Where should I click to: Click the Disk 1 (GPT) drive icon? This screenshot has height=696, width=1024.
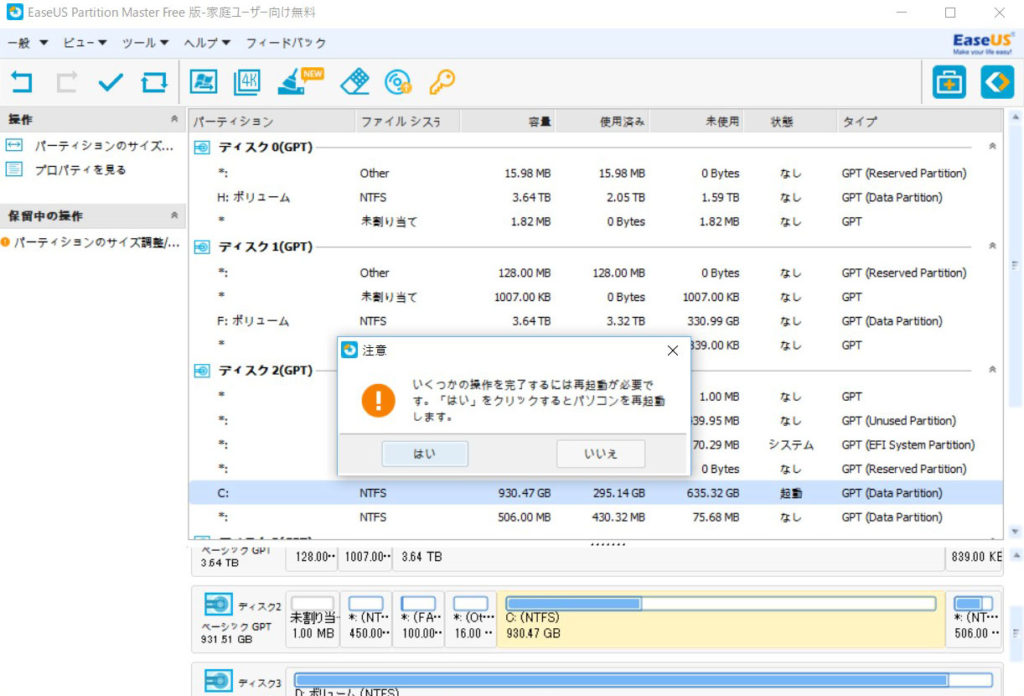pyautogui.click(x=202, y=247)
